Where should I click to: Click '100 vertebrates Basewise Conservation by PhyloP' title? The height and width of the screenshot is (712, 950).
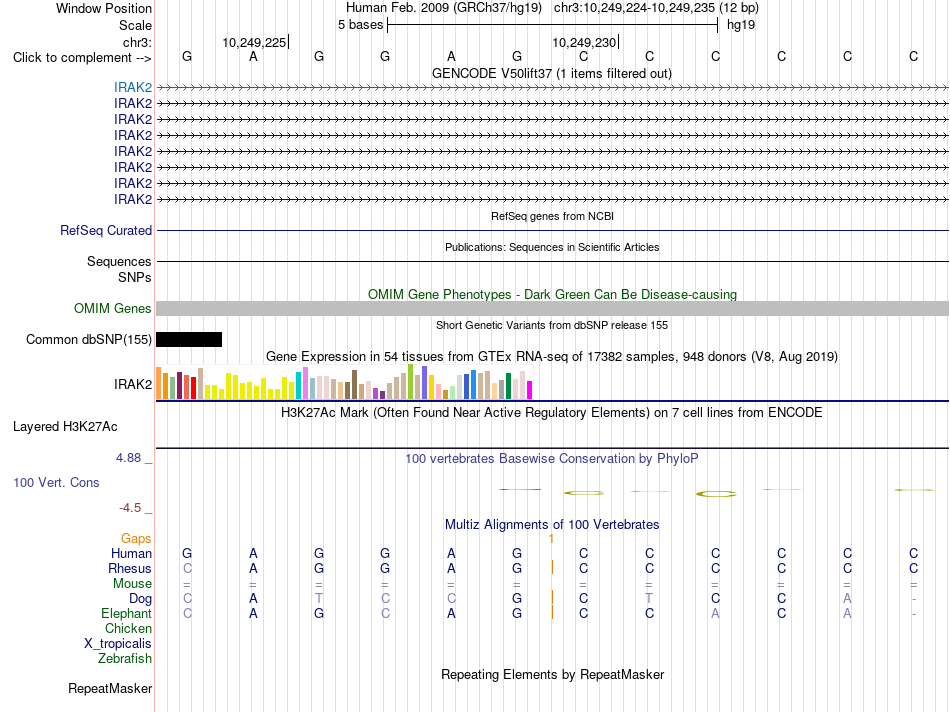pos(552,458)
